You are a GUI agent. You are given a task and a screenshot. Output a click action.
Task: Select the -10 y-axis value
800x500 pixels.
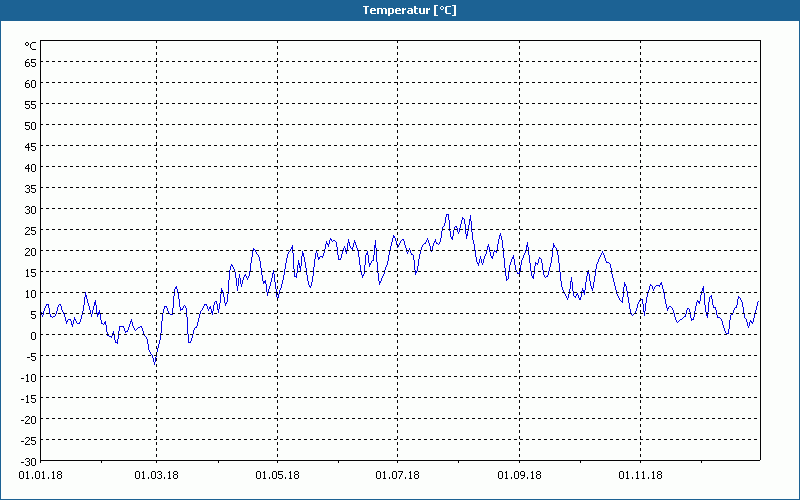[29, 378]
